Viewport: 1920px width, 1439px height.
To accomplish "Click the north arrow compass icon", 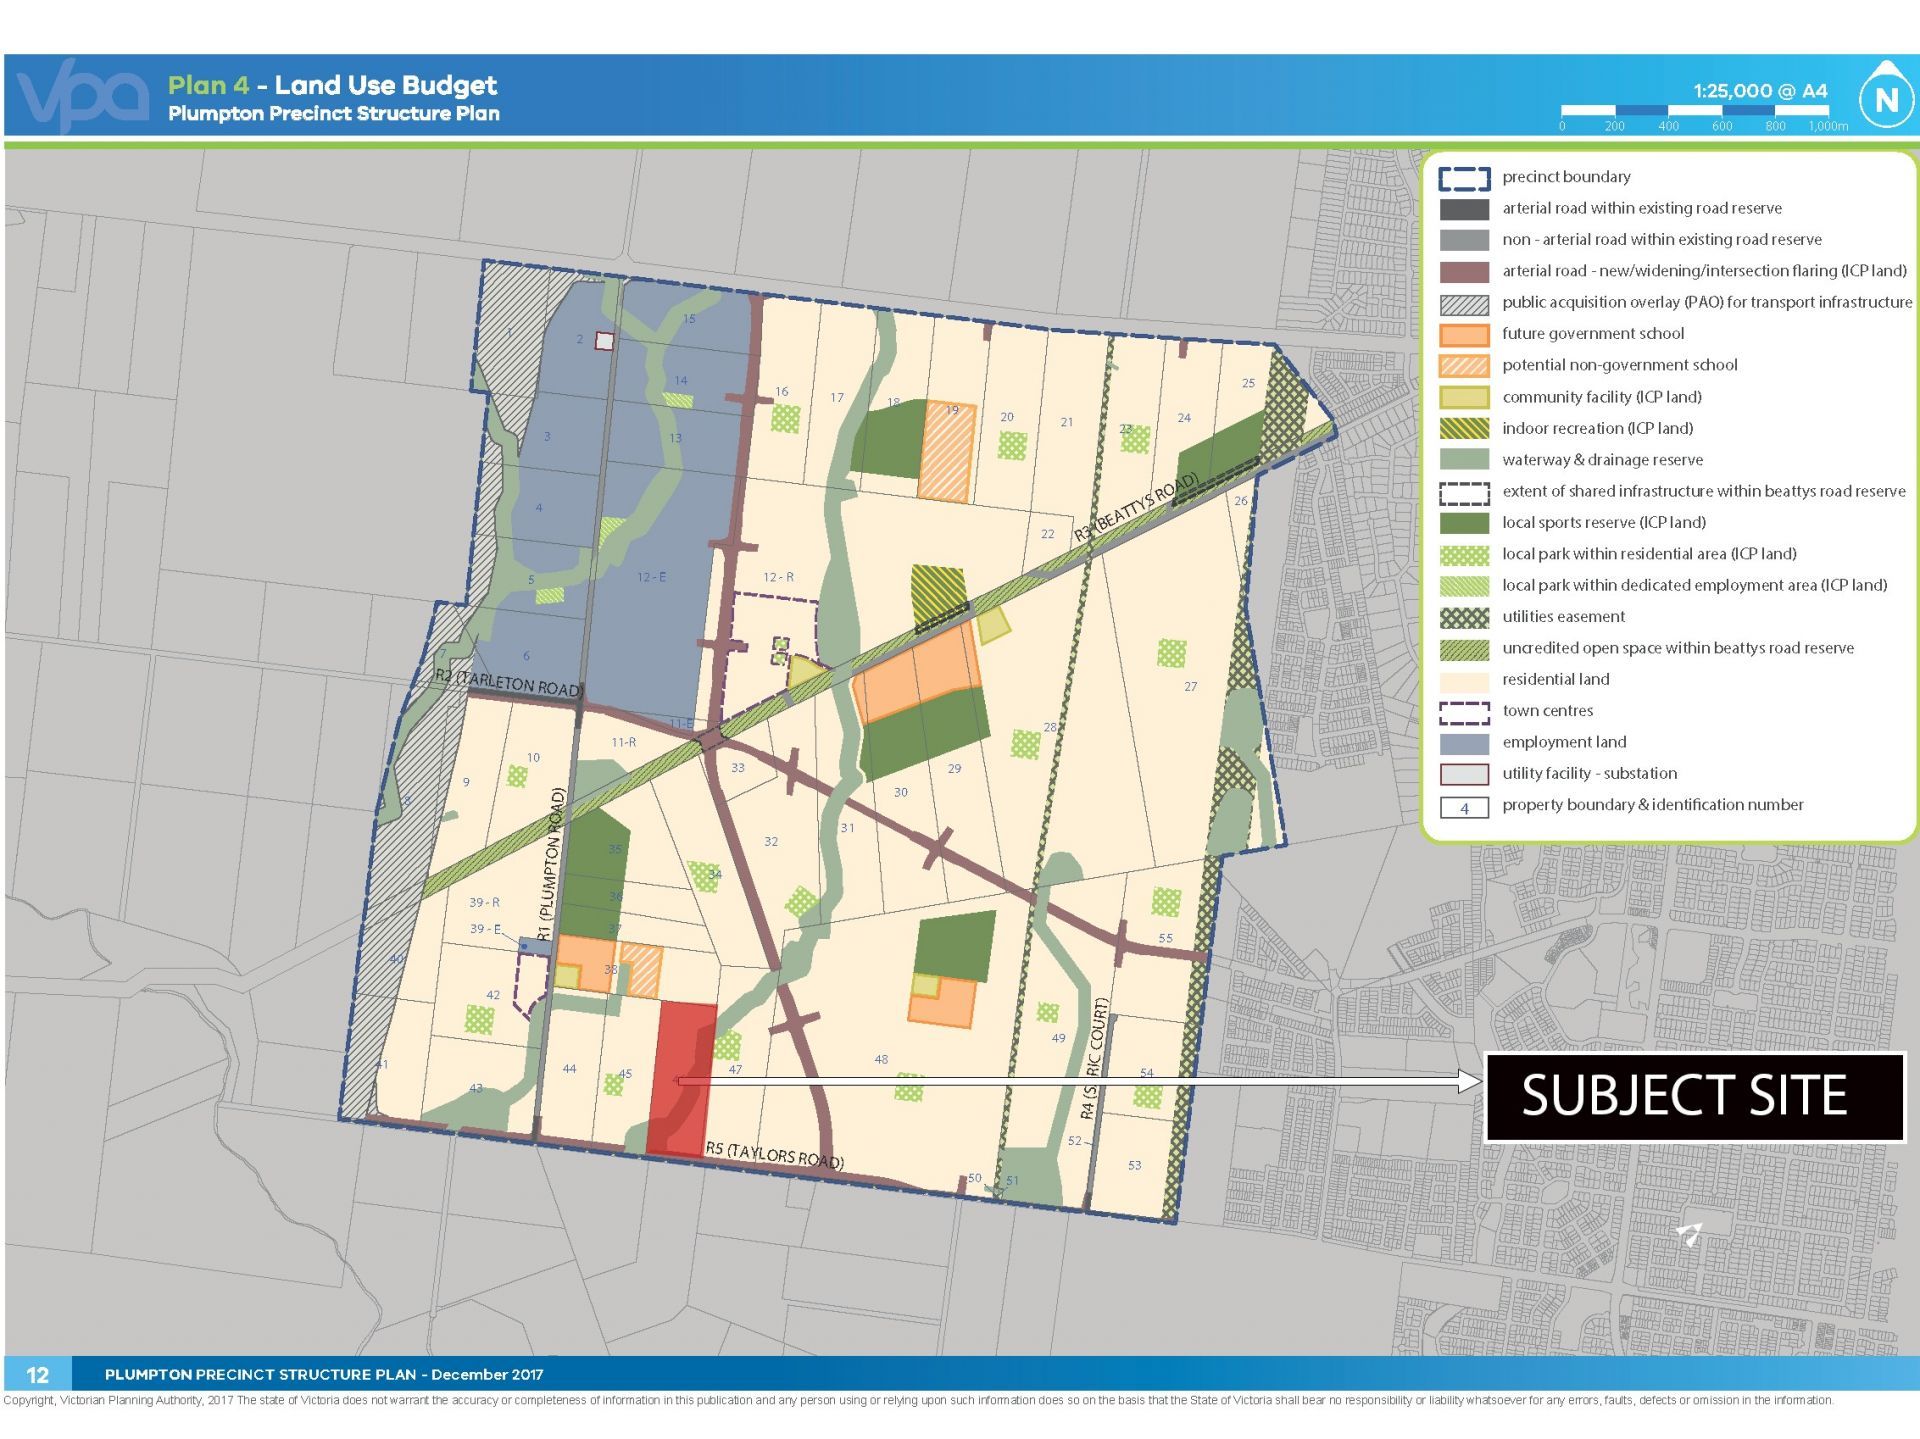I will [x=1886, y=98].
